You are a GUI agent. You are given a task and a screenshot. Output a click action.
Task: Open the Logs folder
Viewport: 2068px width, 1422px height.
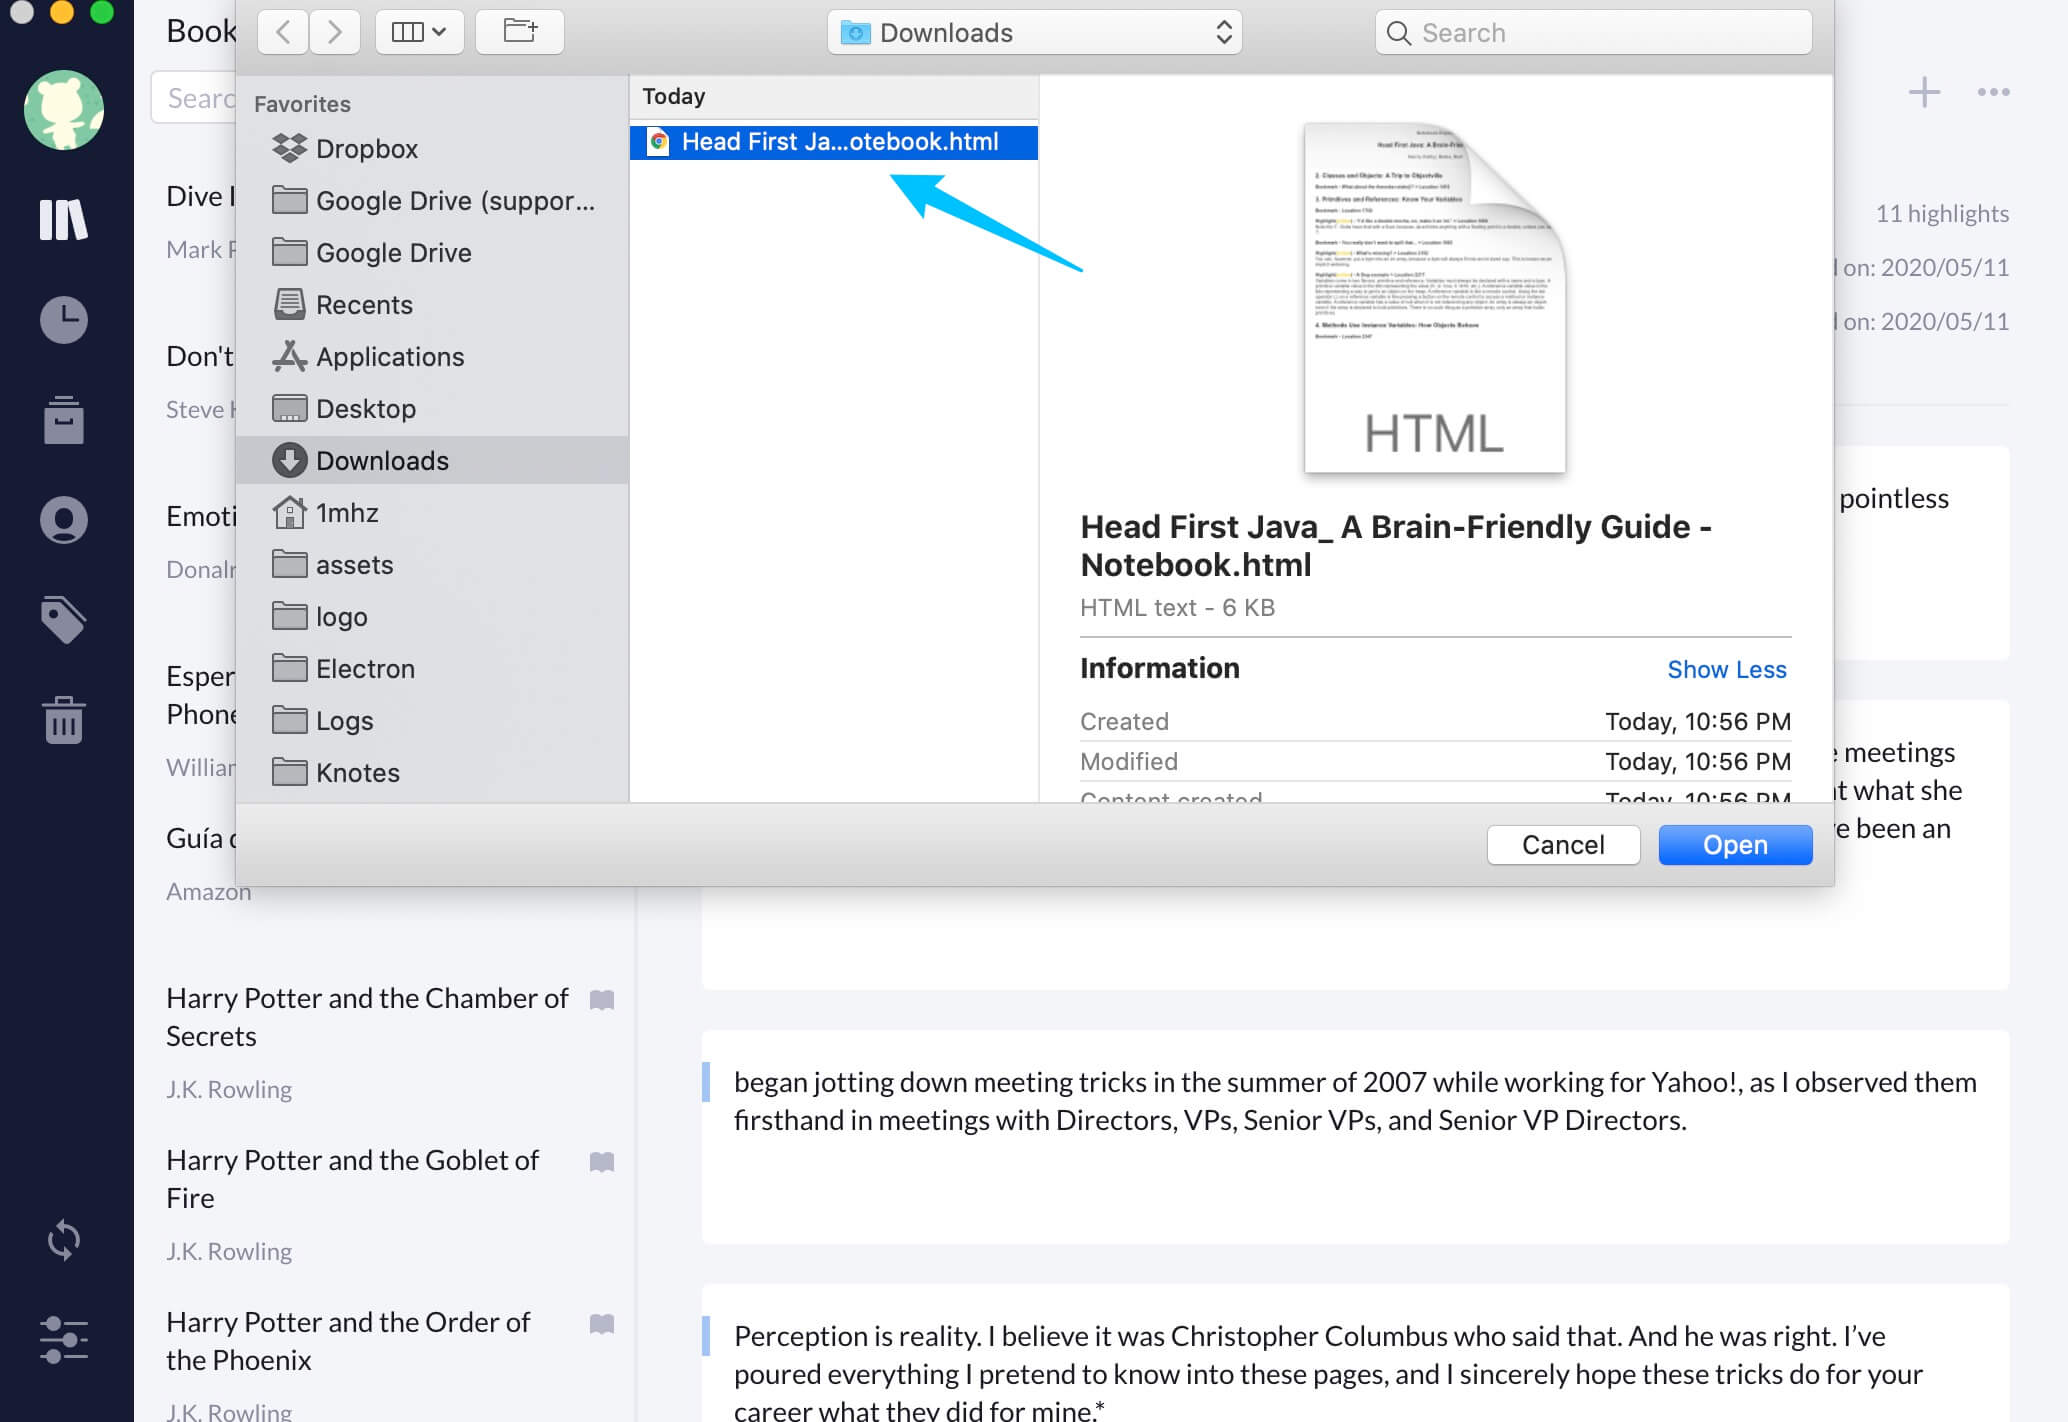432,720
